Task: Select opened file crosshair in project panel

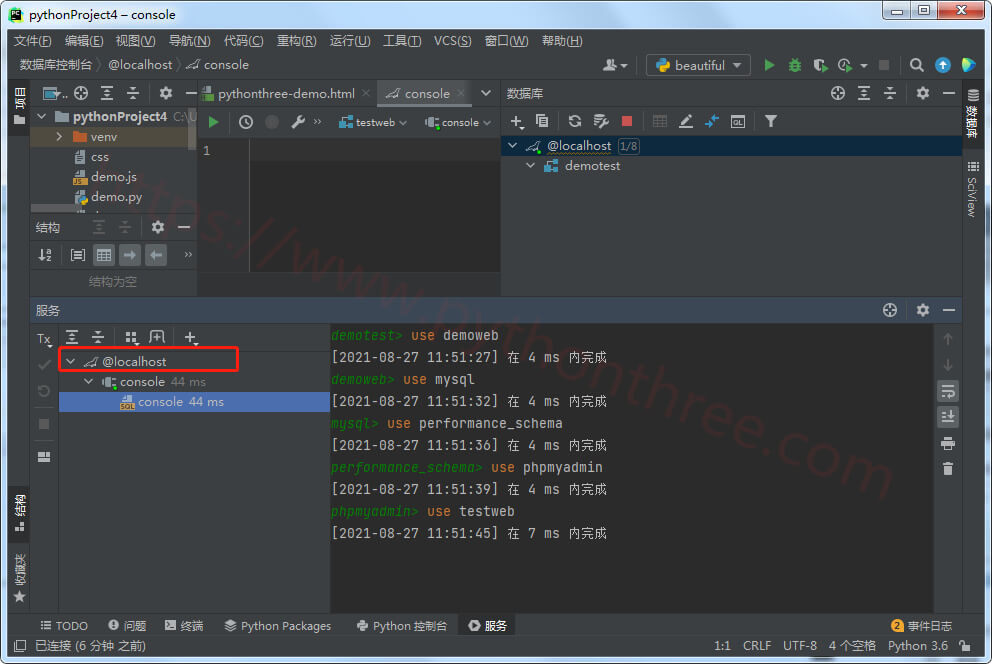Action: coord(81,94)
